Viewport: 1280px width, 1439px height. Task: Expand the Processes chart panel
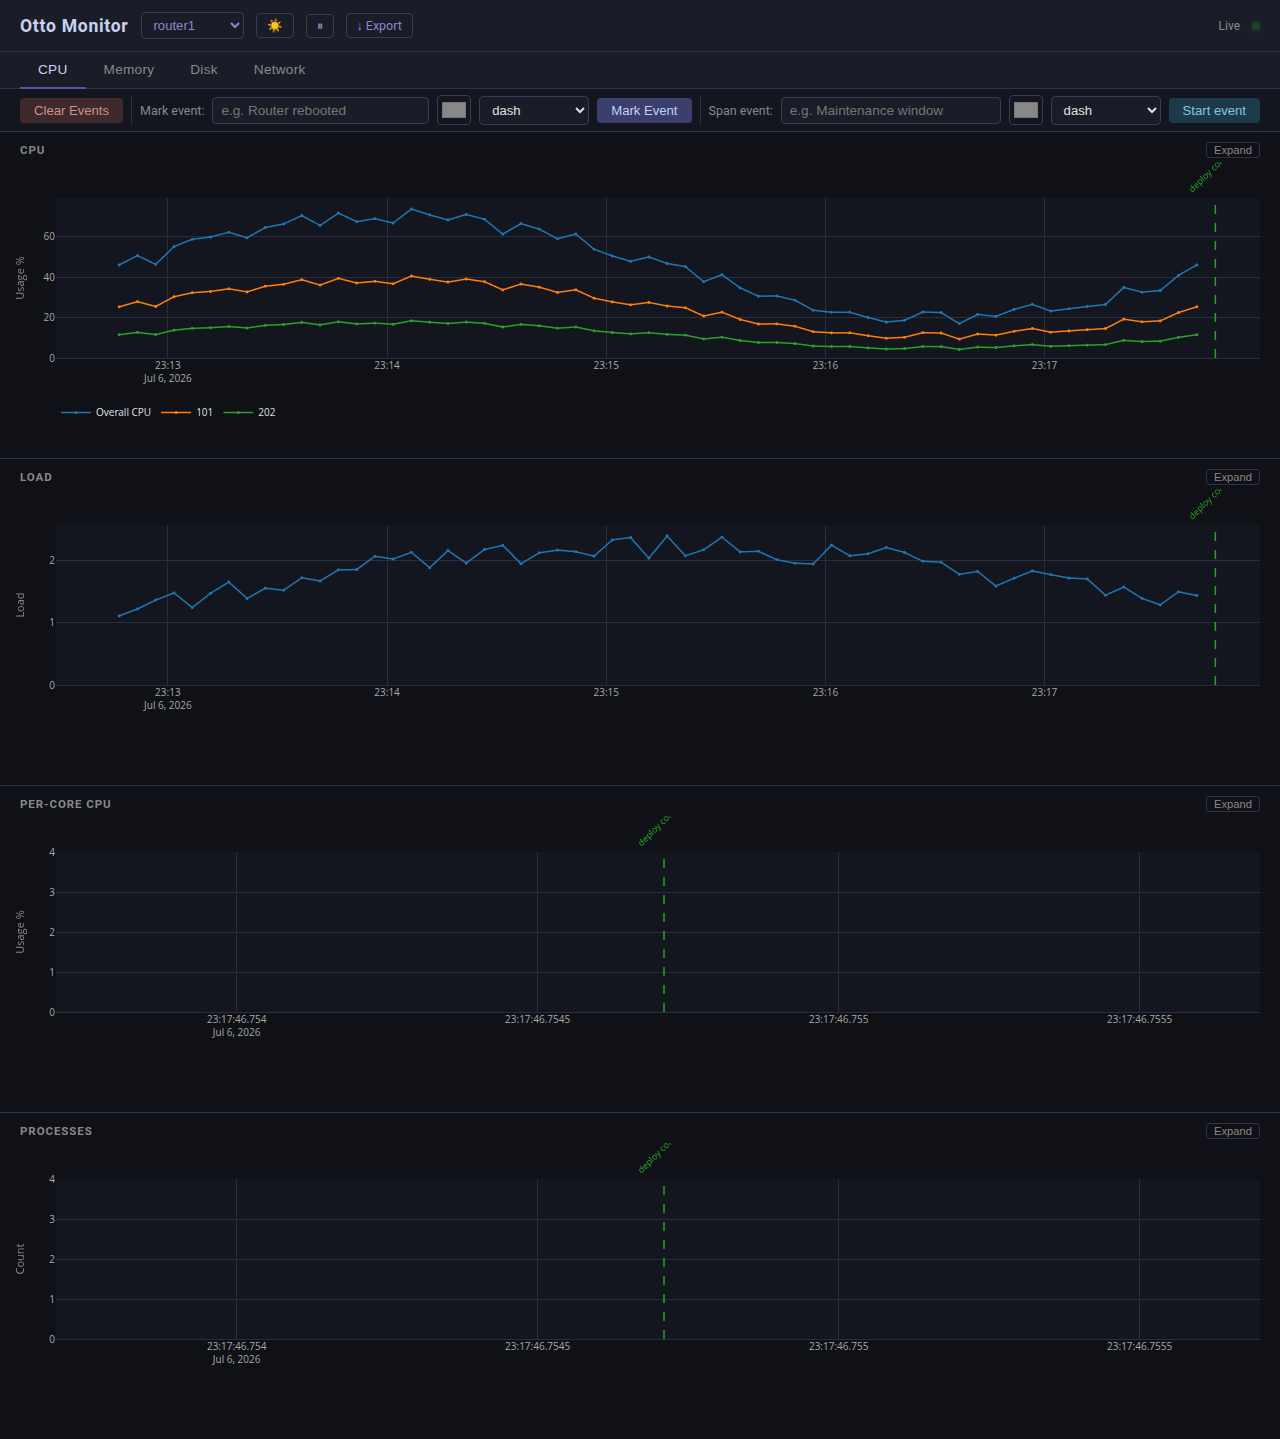(1233, 1131)
